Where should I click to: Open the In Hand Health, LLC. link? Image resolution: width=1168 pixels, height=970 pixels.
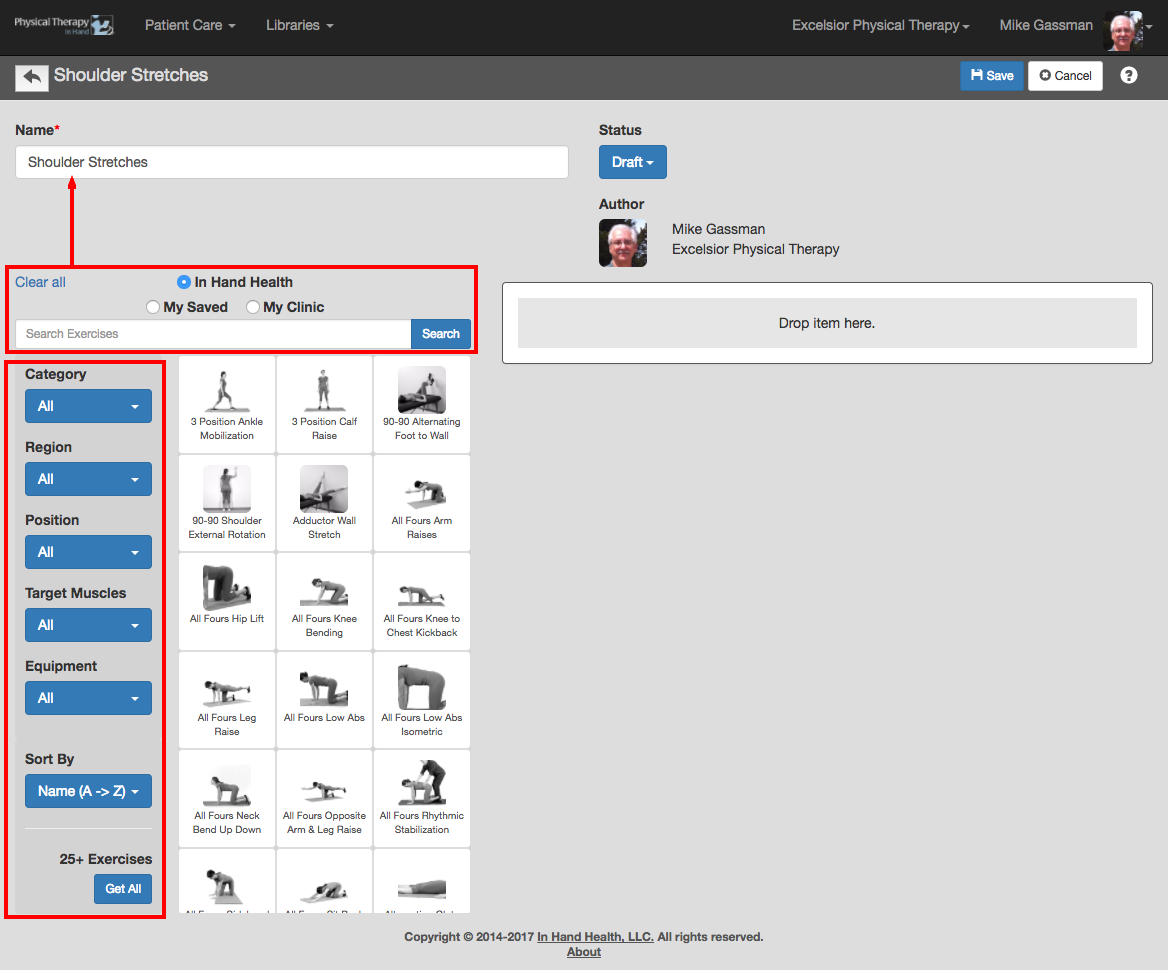tap(595, 937)
